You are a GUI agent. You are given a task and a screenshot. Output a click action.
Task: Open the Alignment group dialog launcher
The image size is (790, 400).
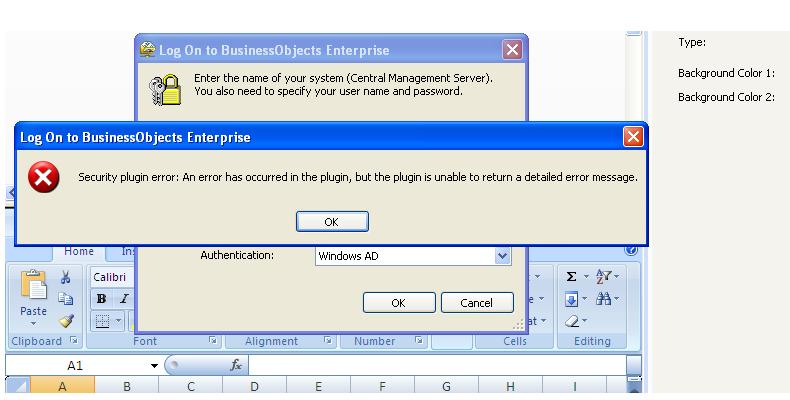pos(328,341)
